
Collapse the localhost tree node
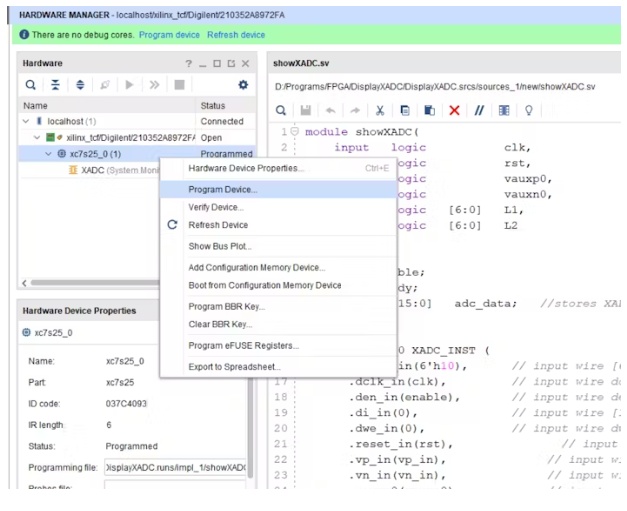[x=26, y=121]
